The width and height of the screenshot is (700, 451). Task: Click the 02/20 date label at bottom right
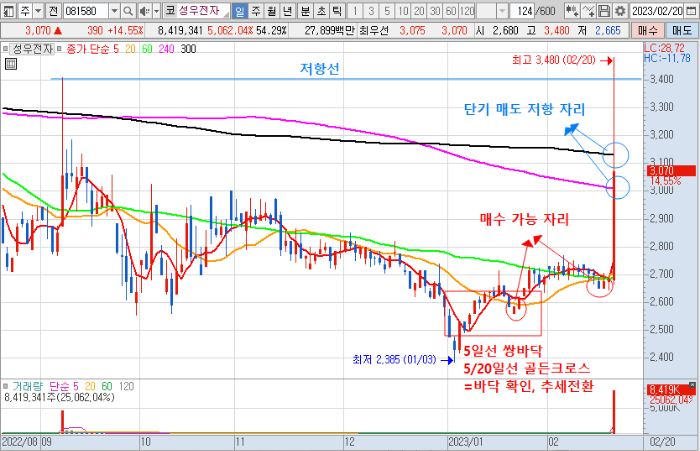click(662, 442)
